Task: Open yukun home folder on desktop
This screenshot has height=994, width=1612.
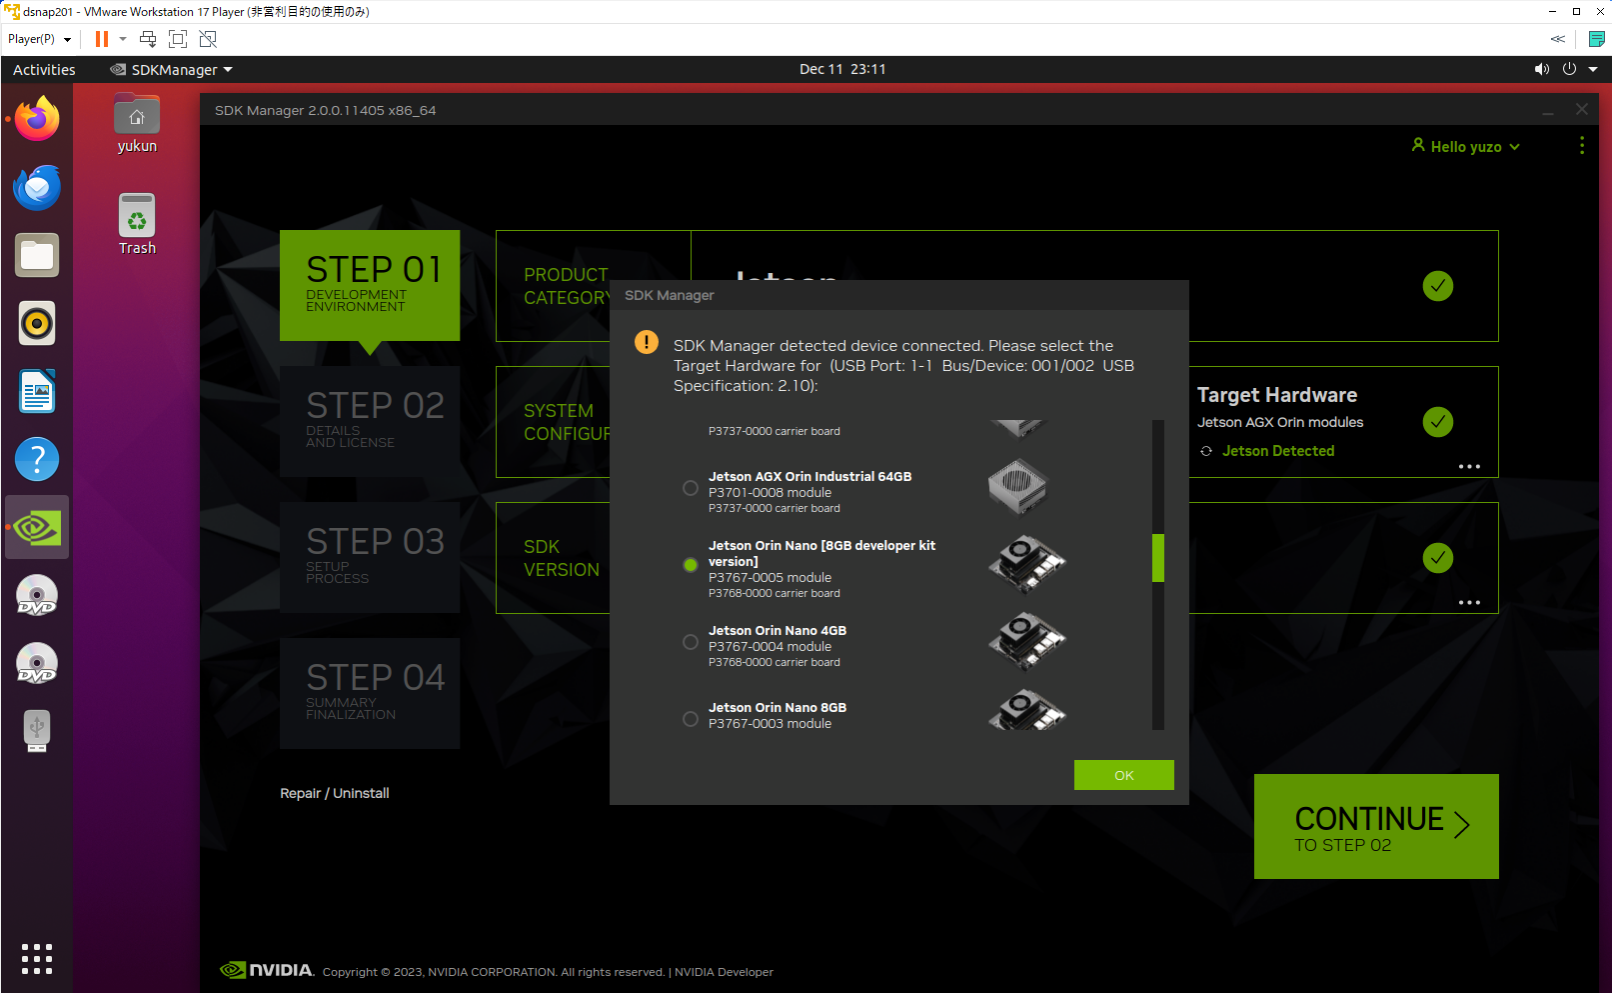Action: (x=137, y=124)
